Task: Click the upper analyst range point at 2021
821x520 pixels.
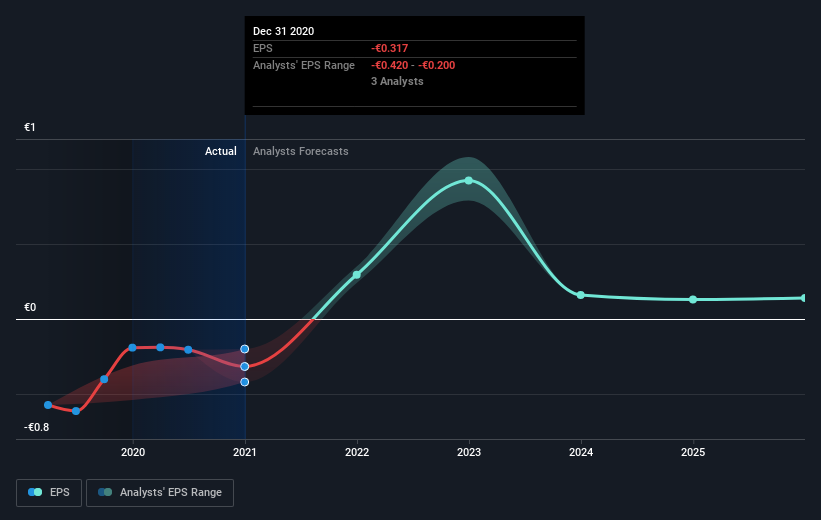Action: point(245,349)
